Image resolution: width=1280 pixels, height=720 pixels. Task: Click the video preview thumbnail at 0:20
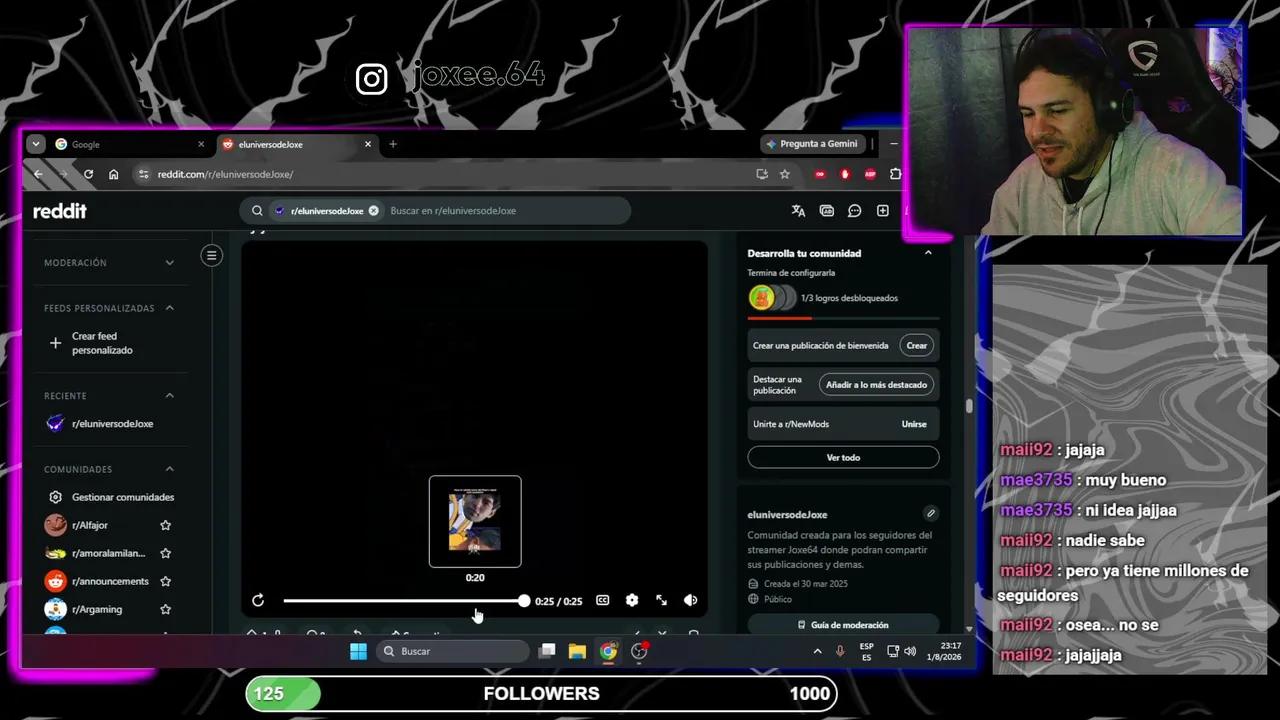tap(475, 521)
